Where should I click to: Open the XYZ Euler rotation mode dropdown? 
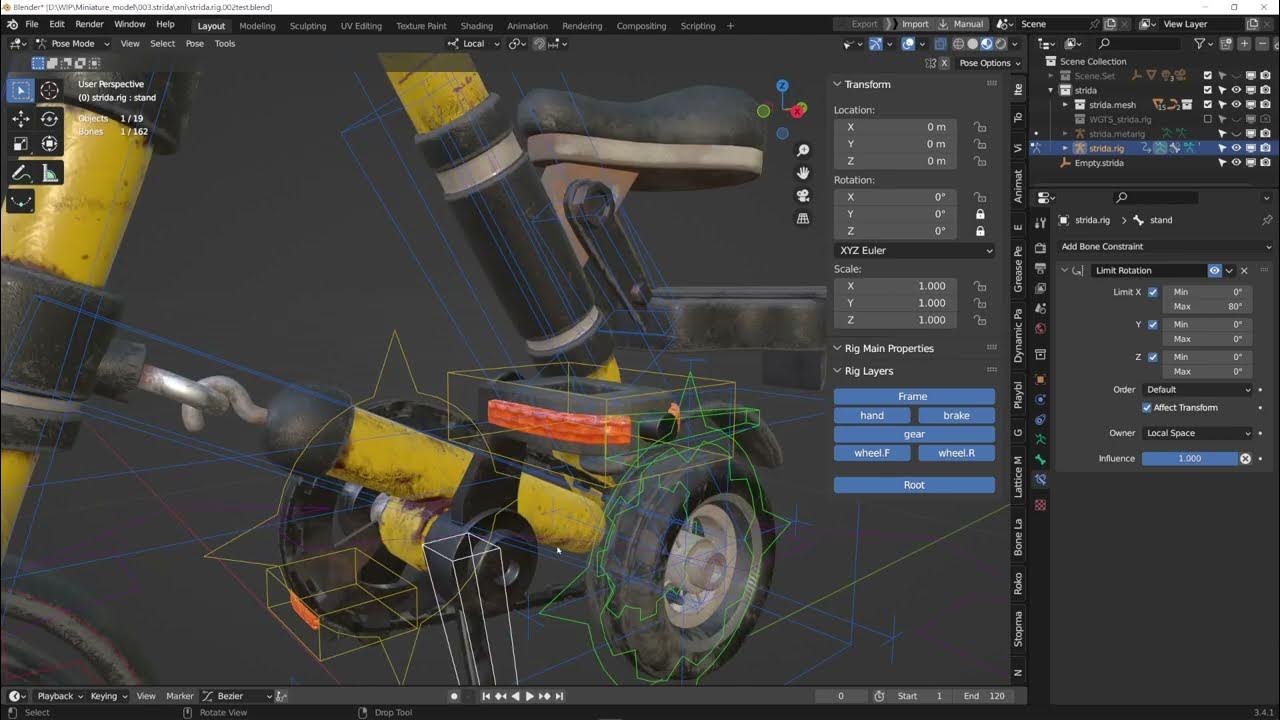click(915, 251)
